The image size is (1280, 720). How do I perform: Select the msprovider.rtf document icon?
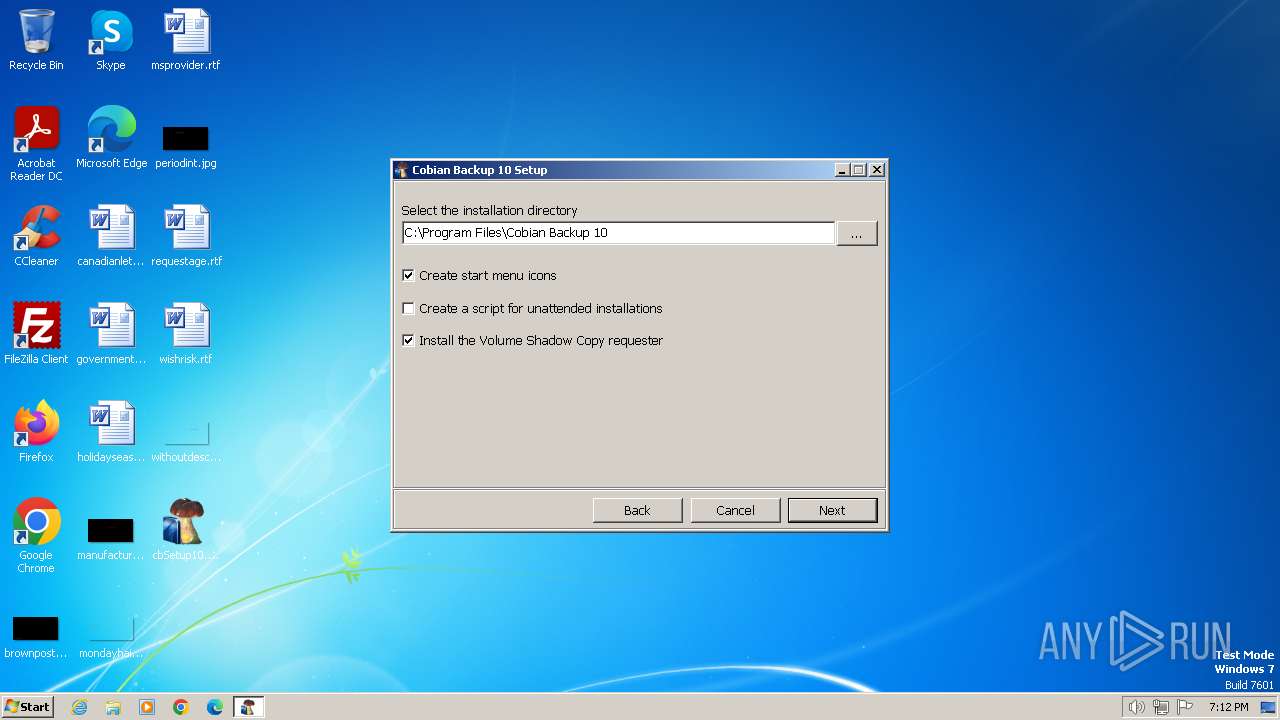[x=186, y=40]
